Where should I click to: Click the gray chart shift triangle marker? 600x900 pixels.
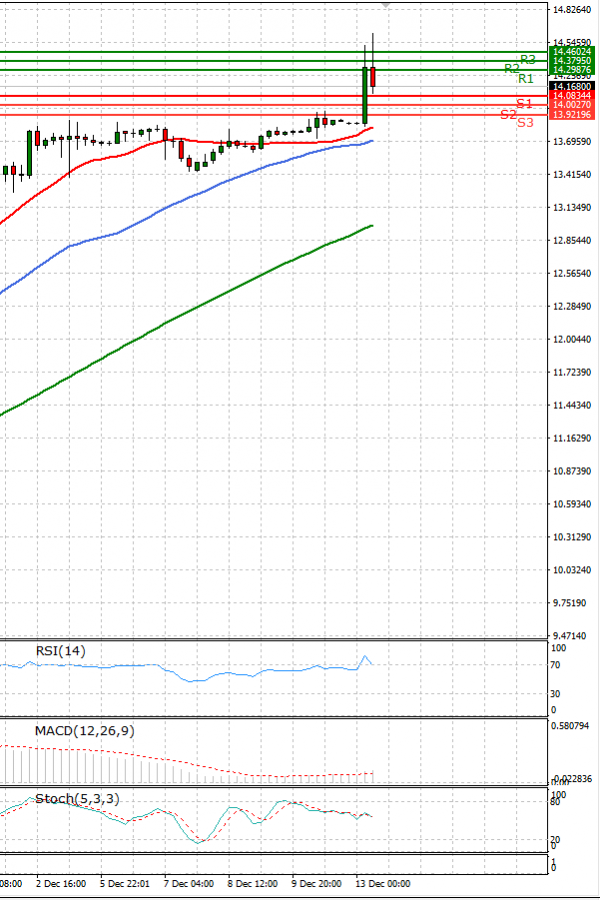(x=386, y=5)
